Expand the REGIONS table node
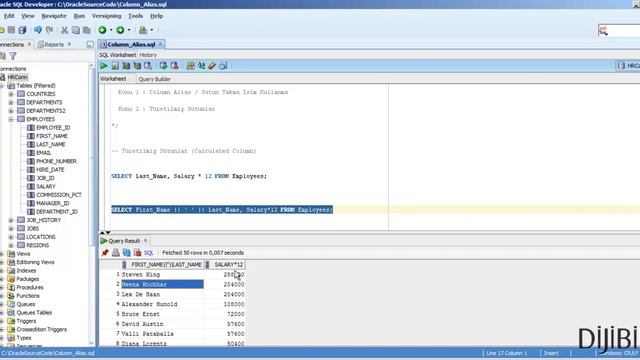This screenshot has height=360, width=640. 11,245
